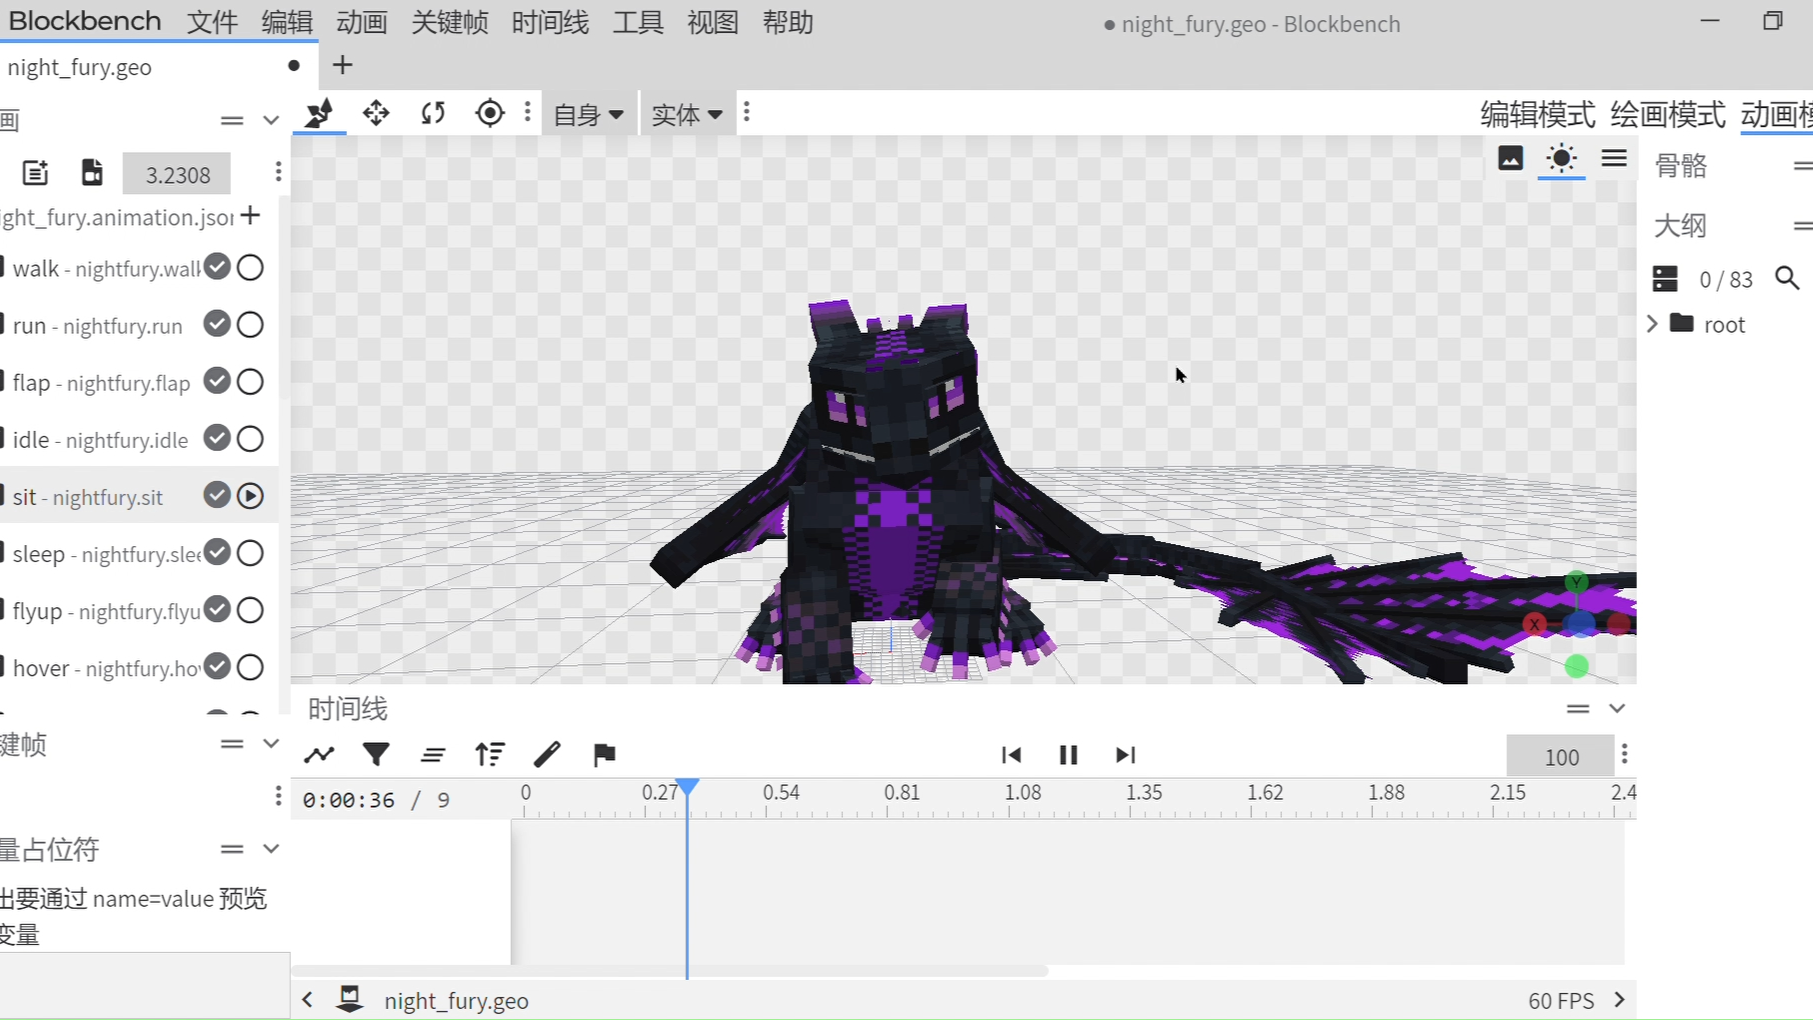Open viewport screenshot image icon
Viewport: 1813px width, 1020px height.
(x=1510, y=158)
